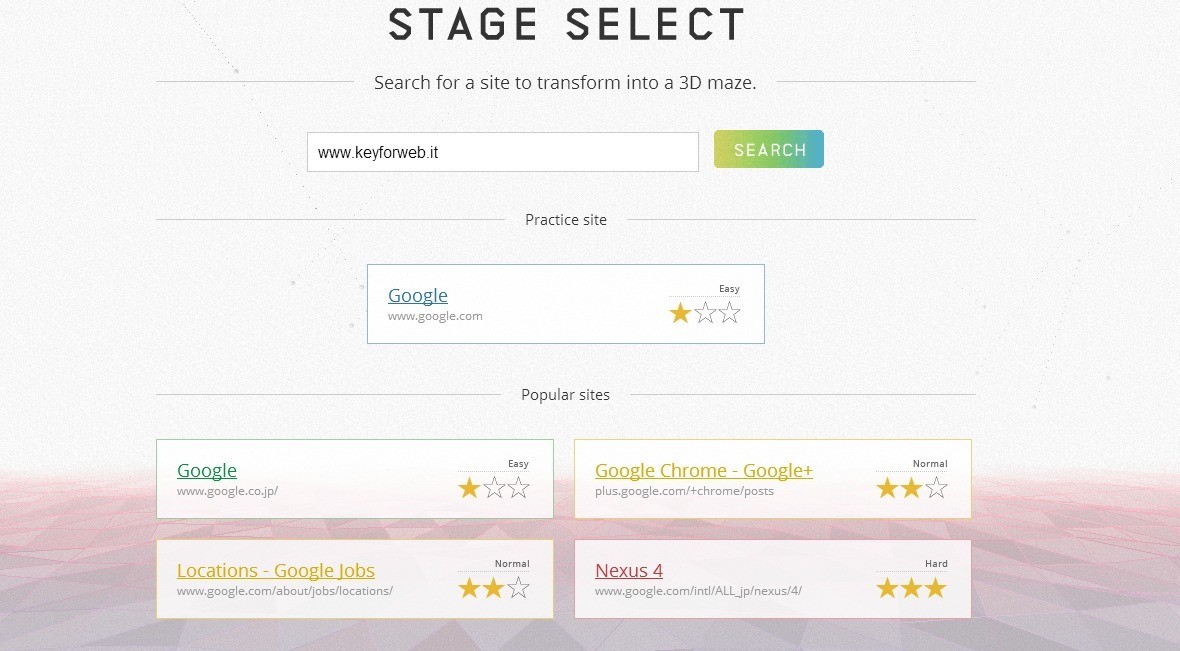The image size is (1180, 651).
Task: Click the empty star on the Google Jobs card
Action: tap(518, 588)
